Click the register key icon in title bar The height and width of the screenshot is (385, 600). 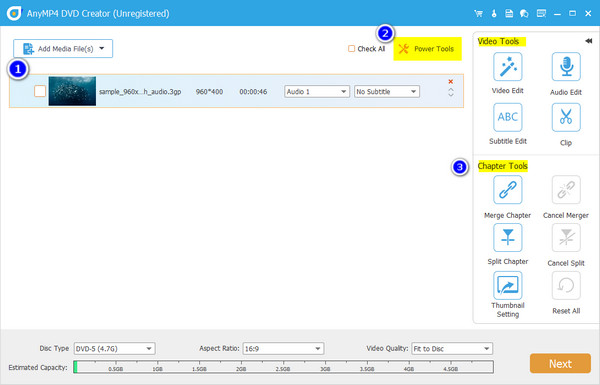(494, 14)
